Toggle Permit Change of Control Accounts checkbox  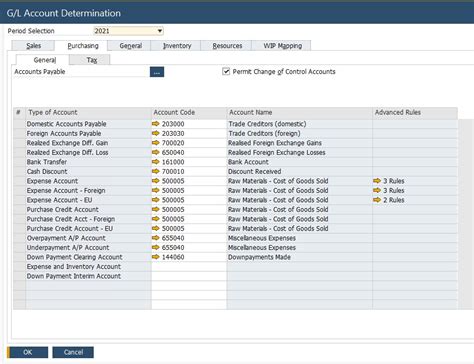pos(226,71)
